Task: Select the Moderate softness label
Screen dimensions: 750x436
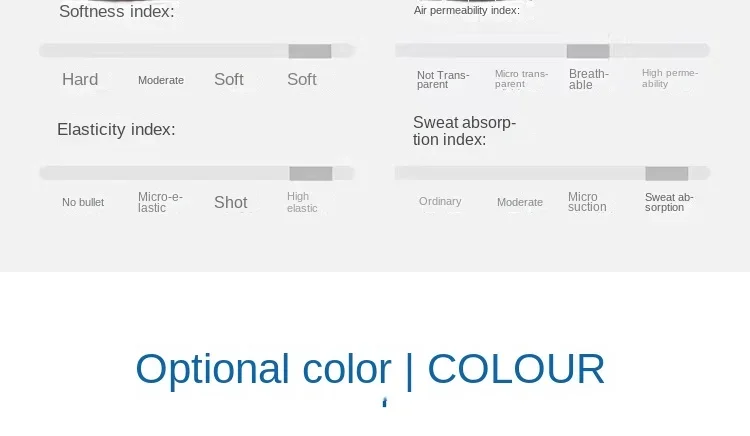Action: pyautogui.click(x=161, y=80)
